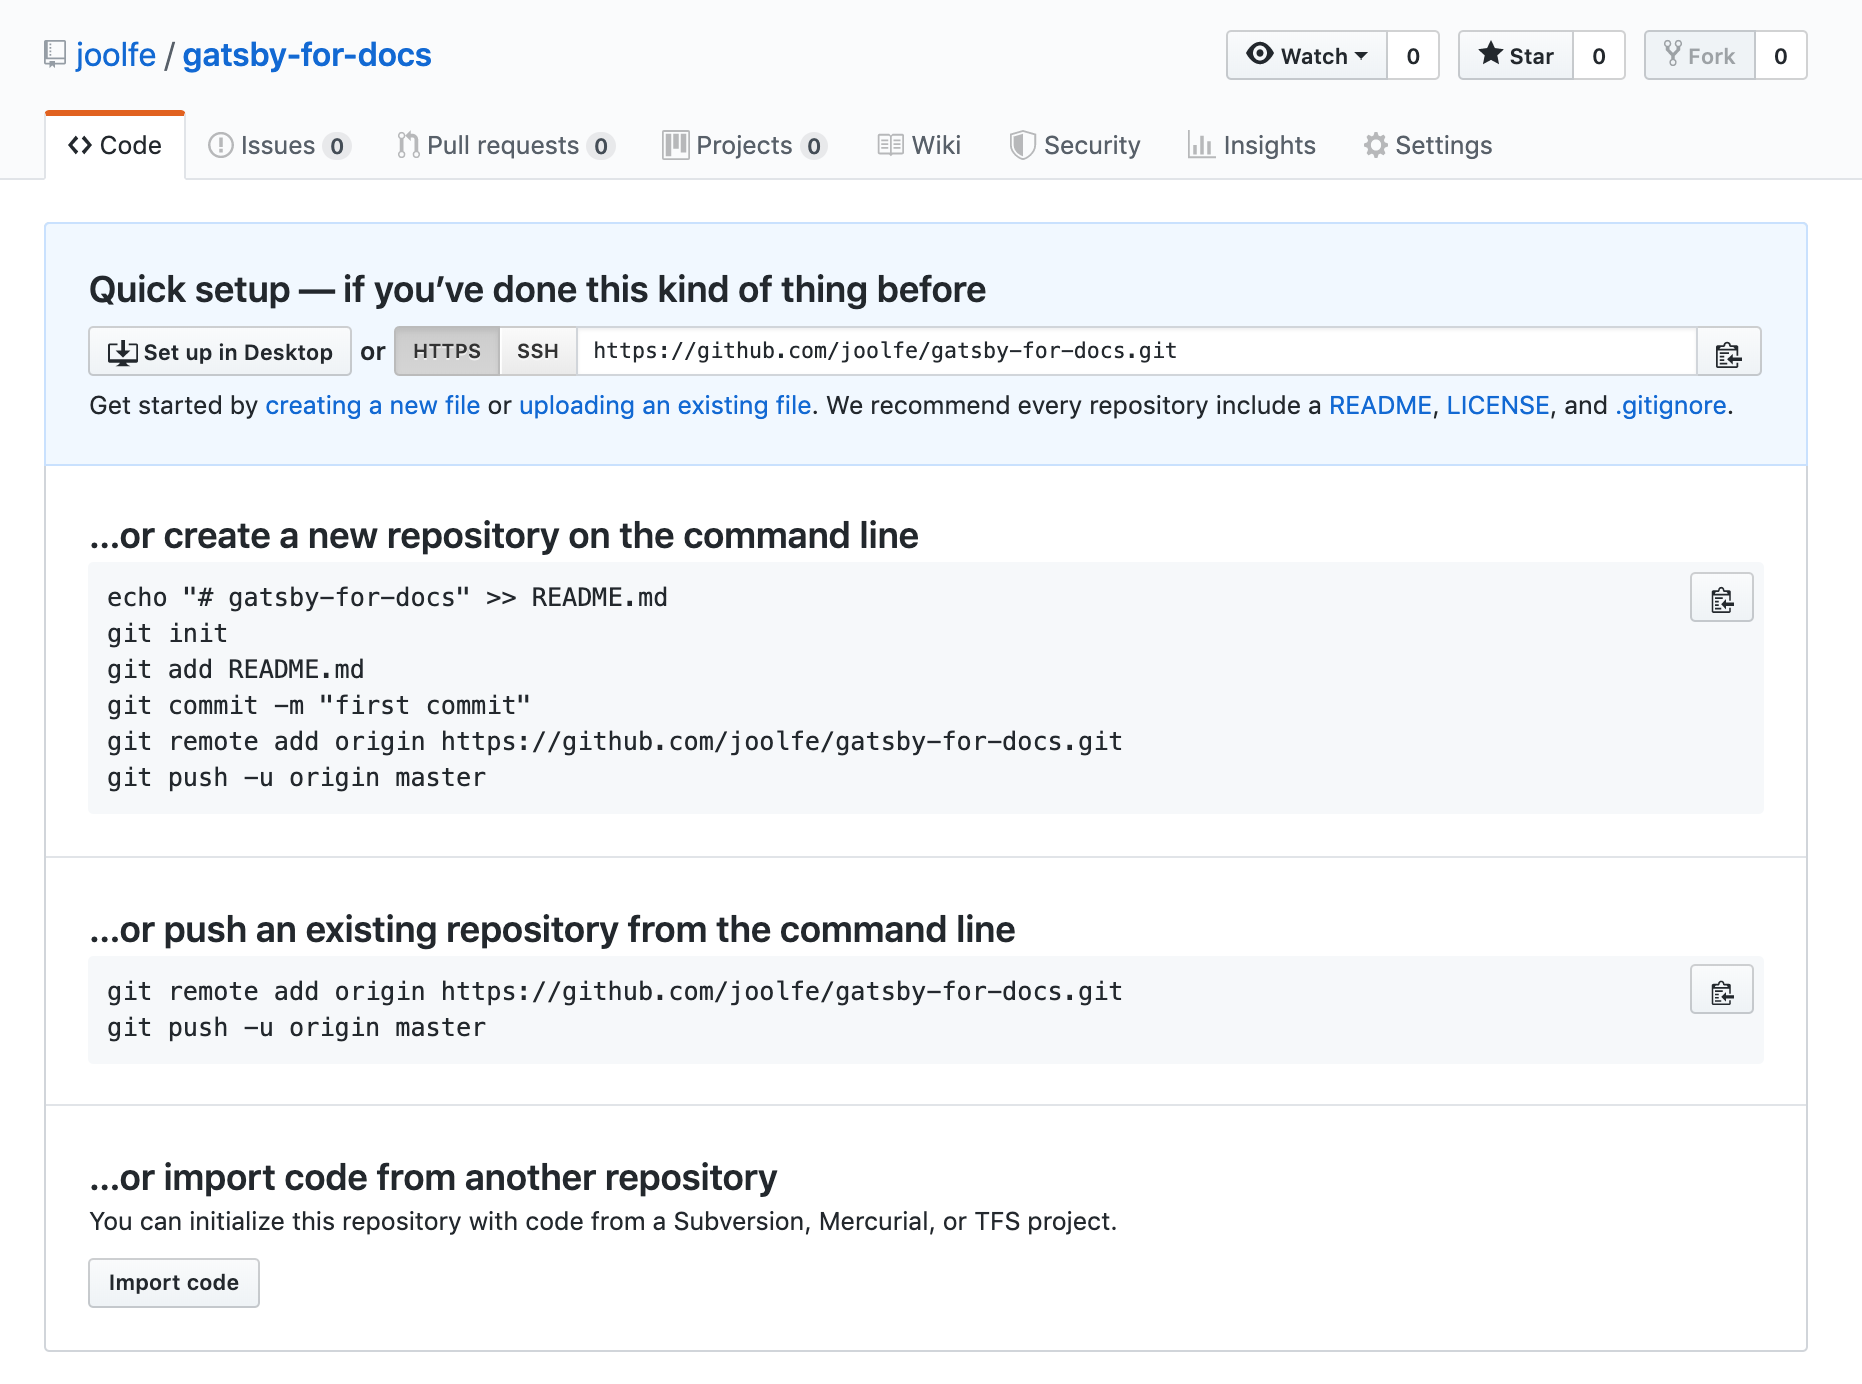Click Set up in Desktop button
Screen dimensions: 1862x1384
coord(220,352)
